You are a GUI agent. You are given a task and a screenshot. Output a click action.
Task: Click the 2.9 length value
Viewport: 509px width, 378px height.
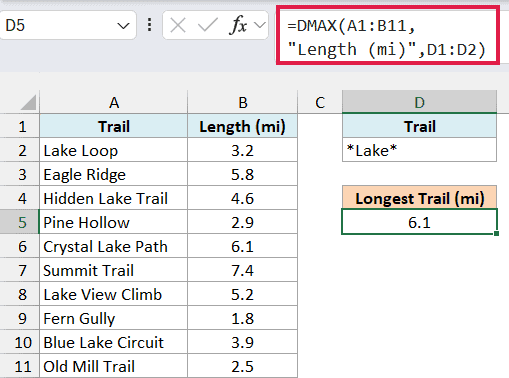click(x=243, y=222)
